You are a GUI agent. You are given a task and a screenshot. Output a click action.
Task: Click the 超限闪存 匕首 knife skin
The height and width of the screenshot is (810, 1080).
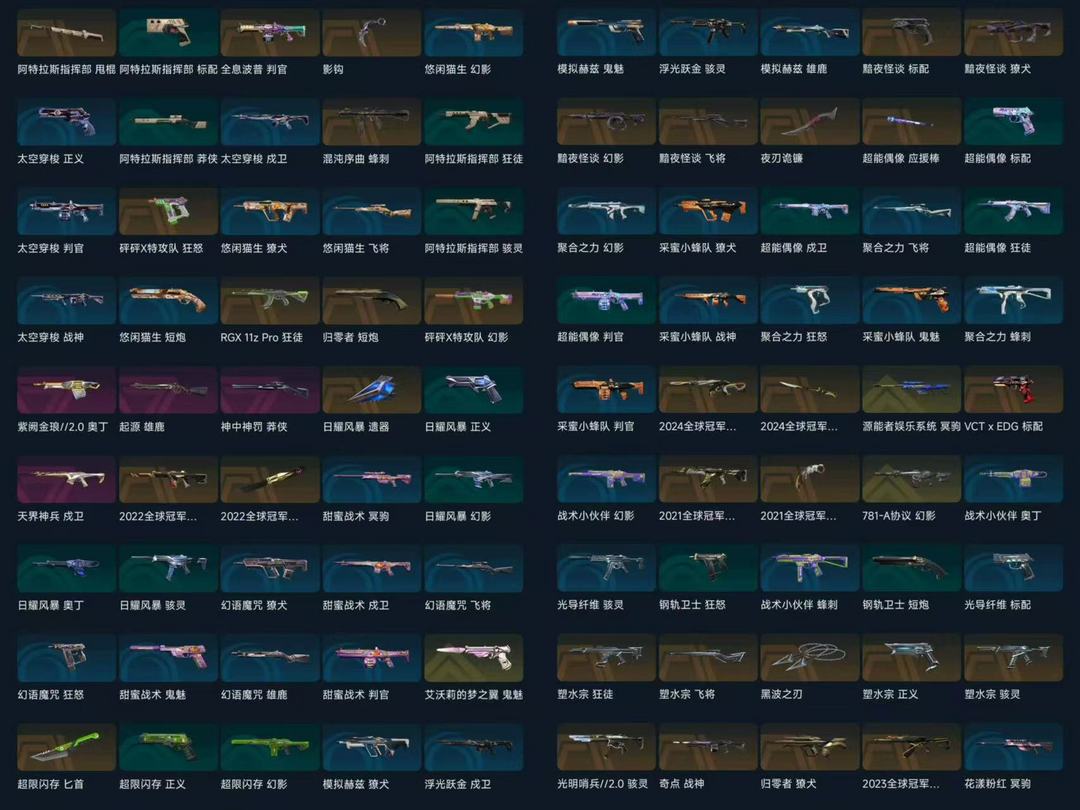point(66,748)
